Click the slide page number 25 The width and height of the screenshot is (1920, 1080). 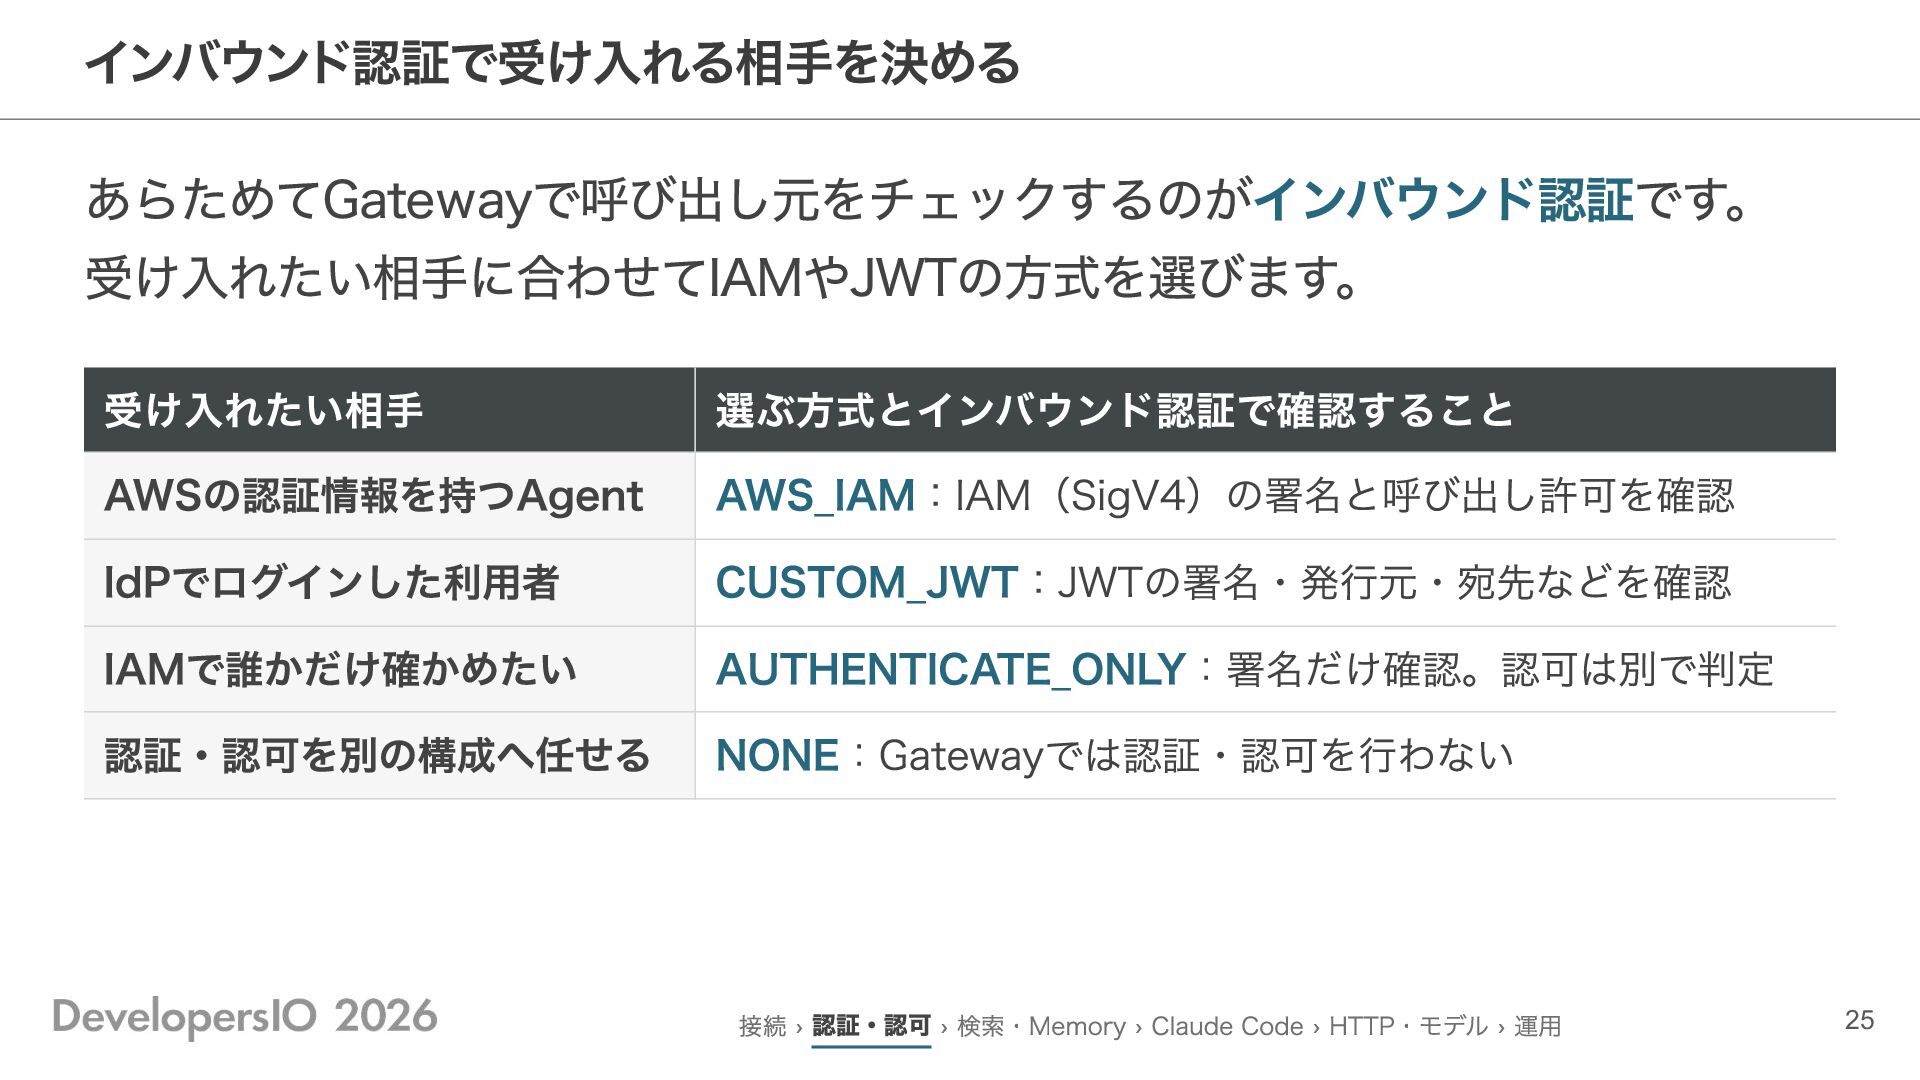[1859, 1020]
